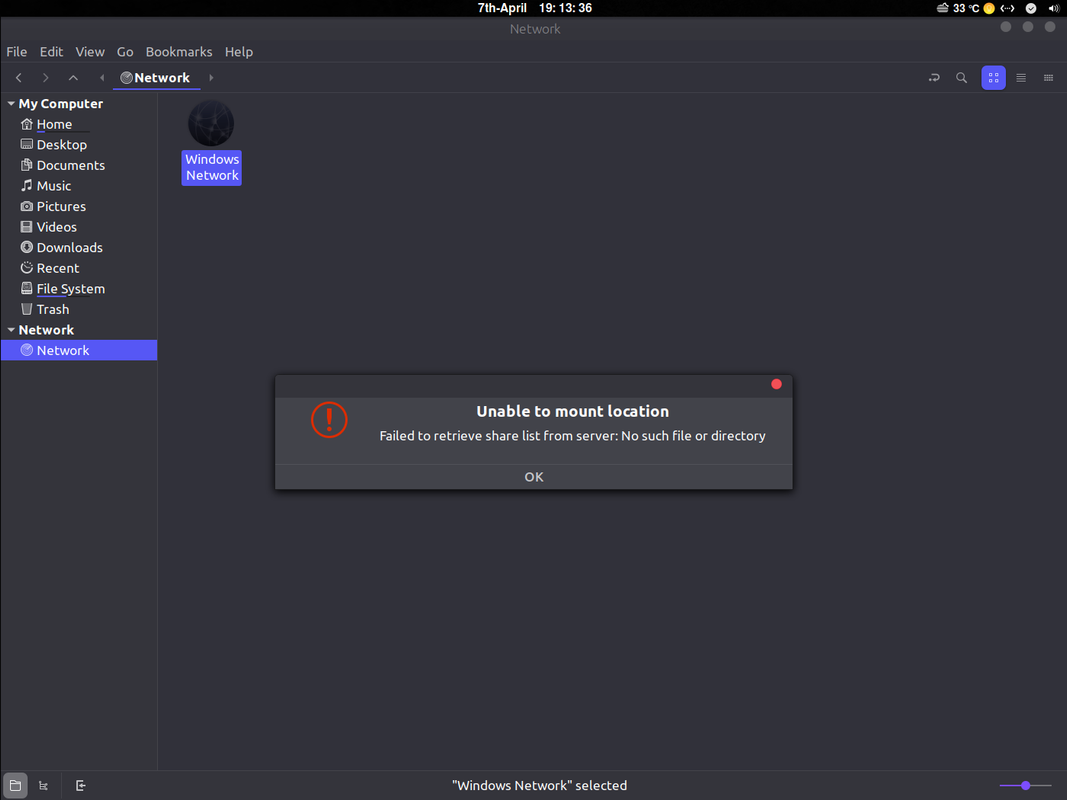This screenshot has height=800, width=1067.
Task: Click OK in the mount error dialog
Action: click(534, 477)
